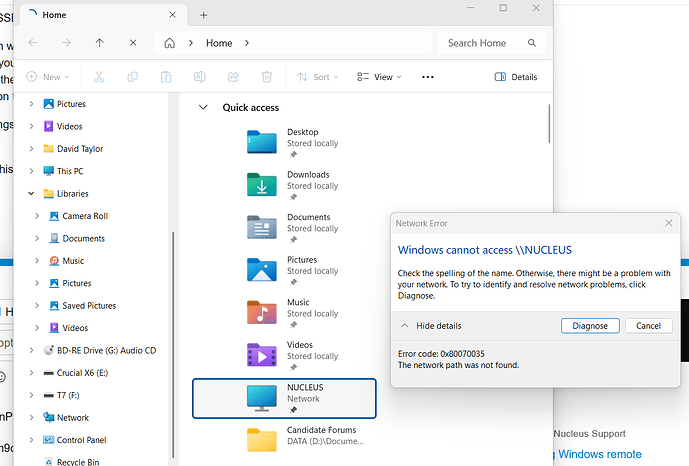Click the Delete trash icon in toolbar

pyautogui.click(x=267, y=77)
